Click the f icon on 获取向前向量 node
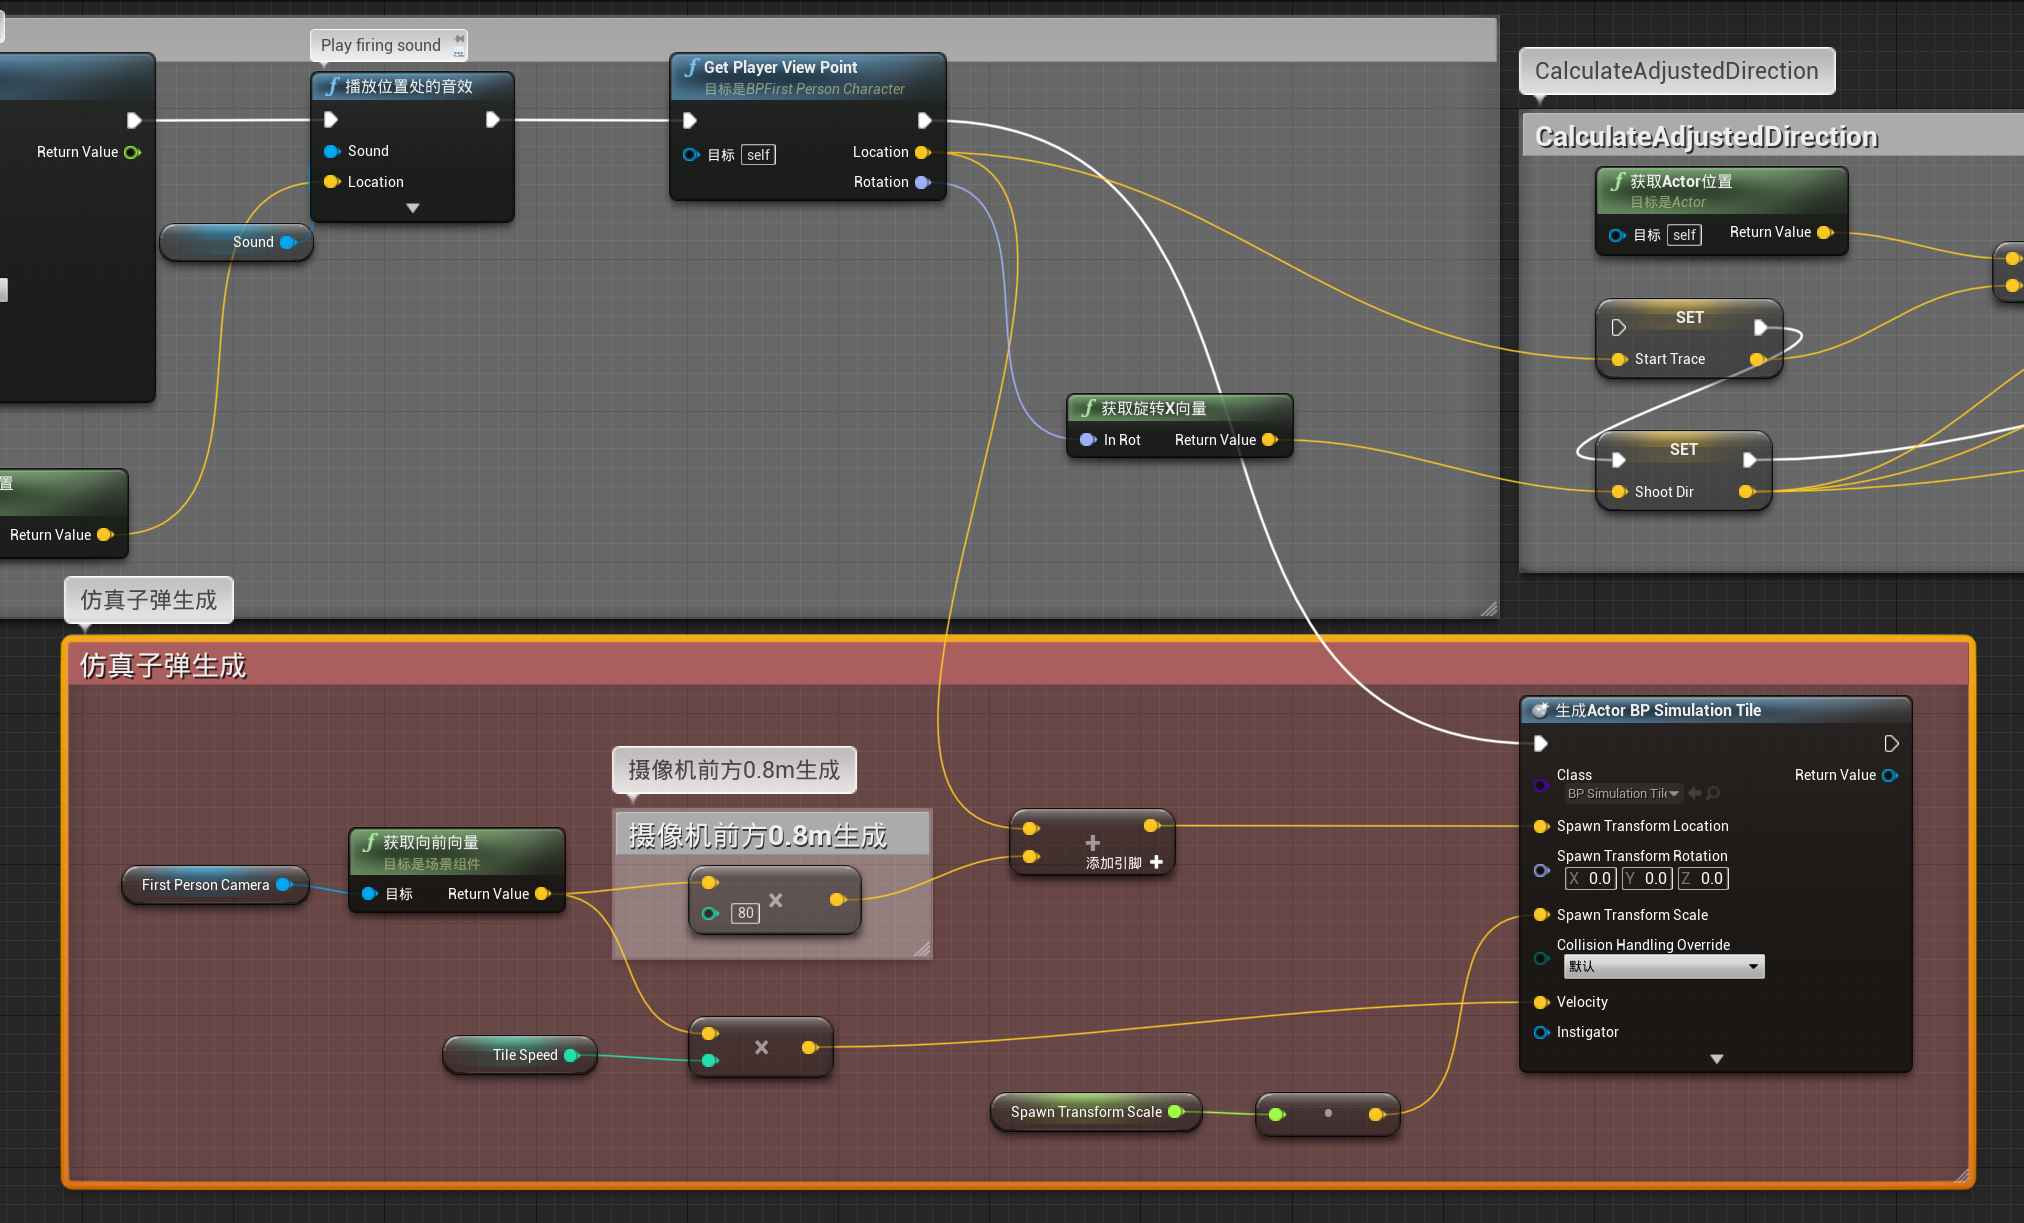Image resolution: width=2024 pixels, height=1223 pixels. 371,842
